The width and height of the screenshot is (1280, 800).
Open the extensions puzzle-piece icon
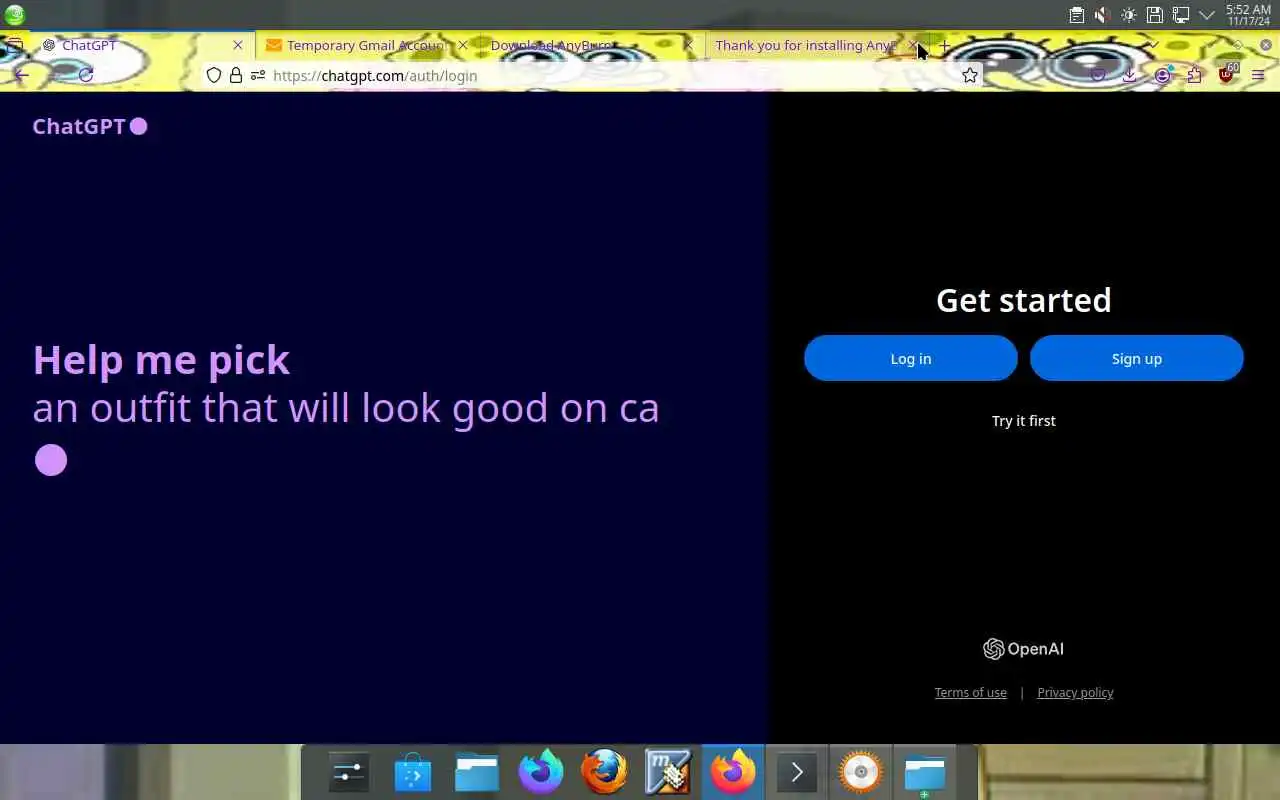(1194, 75)
